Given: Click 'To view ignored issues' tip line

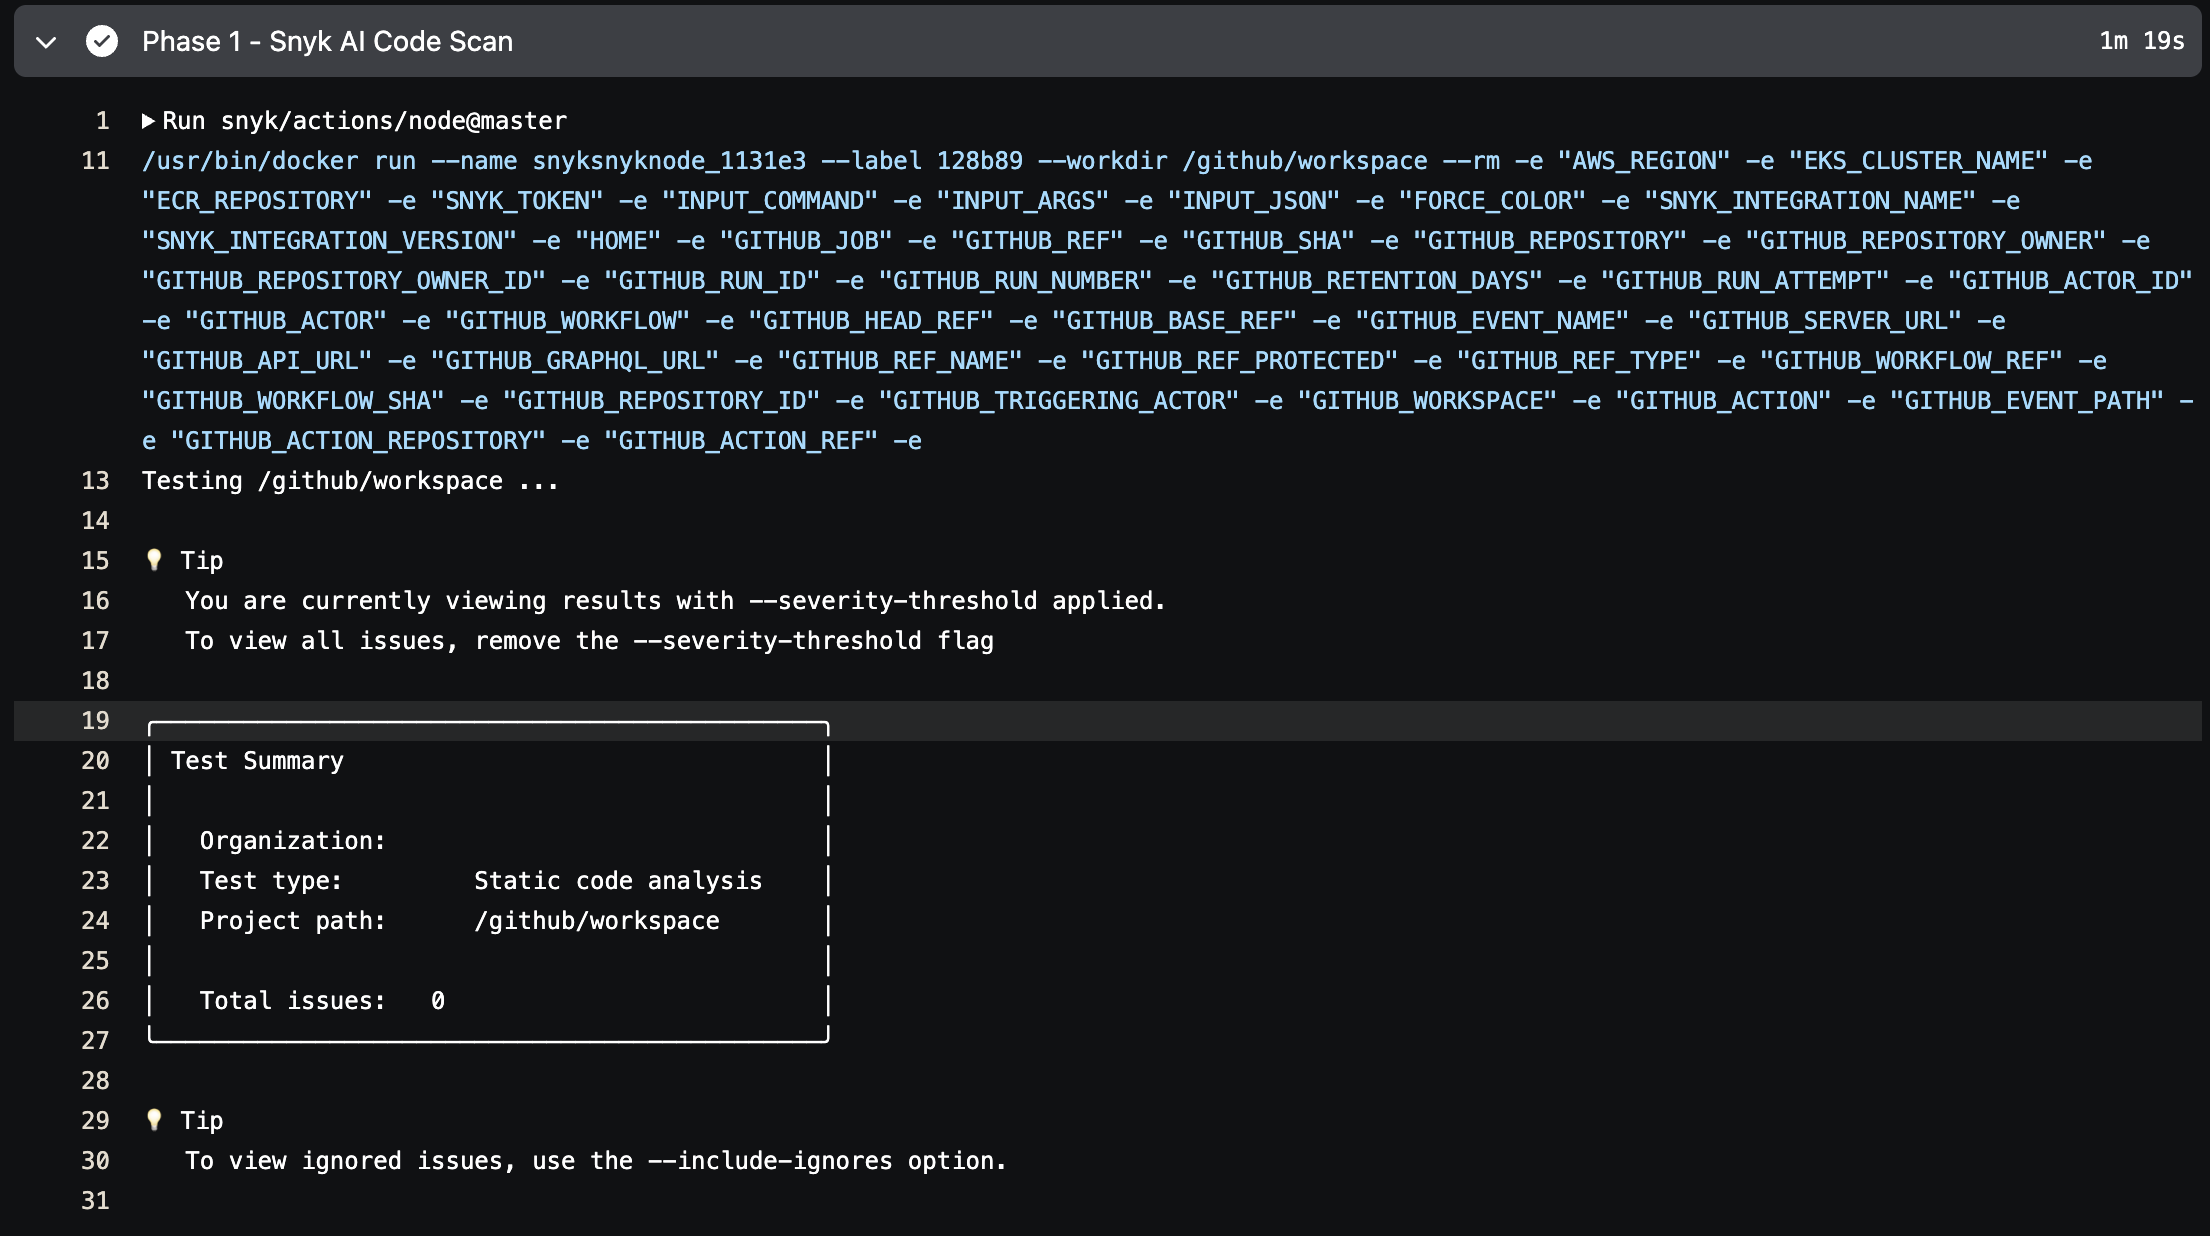Looking at the screenshot, I should [596, 1161].
